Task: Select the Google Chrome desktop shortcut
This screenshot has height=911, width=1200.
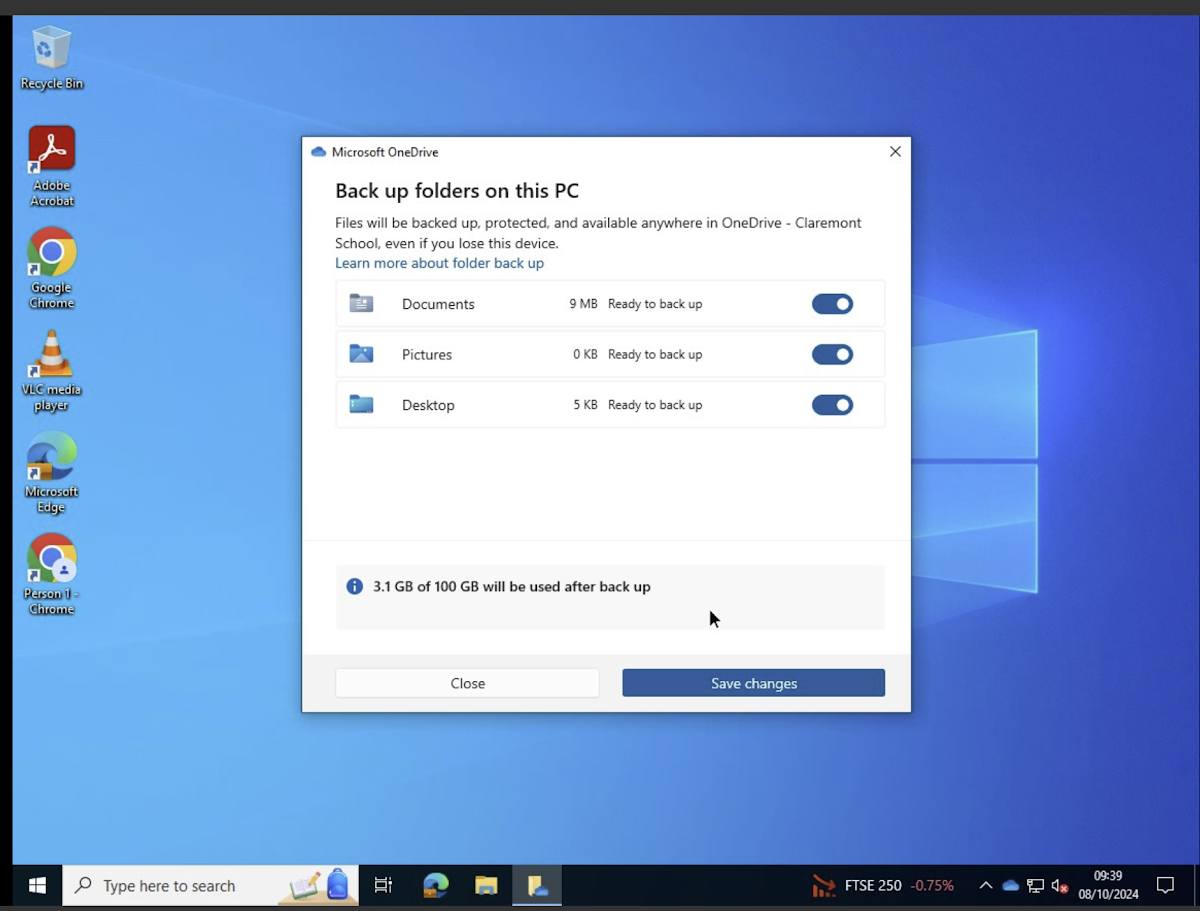Action: (52, 268)
